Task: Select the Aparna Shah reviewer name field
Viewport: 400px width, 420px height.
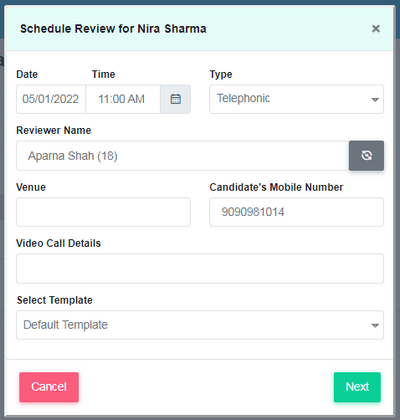Action: coord(183,156)
